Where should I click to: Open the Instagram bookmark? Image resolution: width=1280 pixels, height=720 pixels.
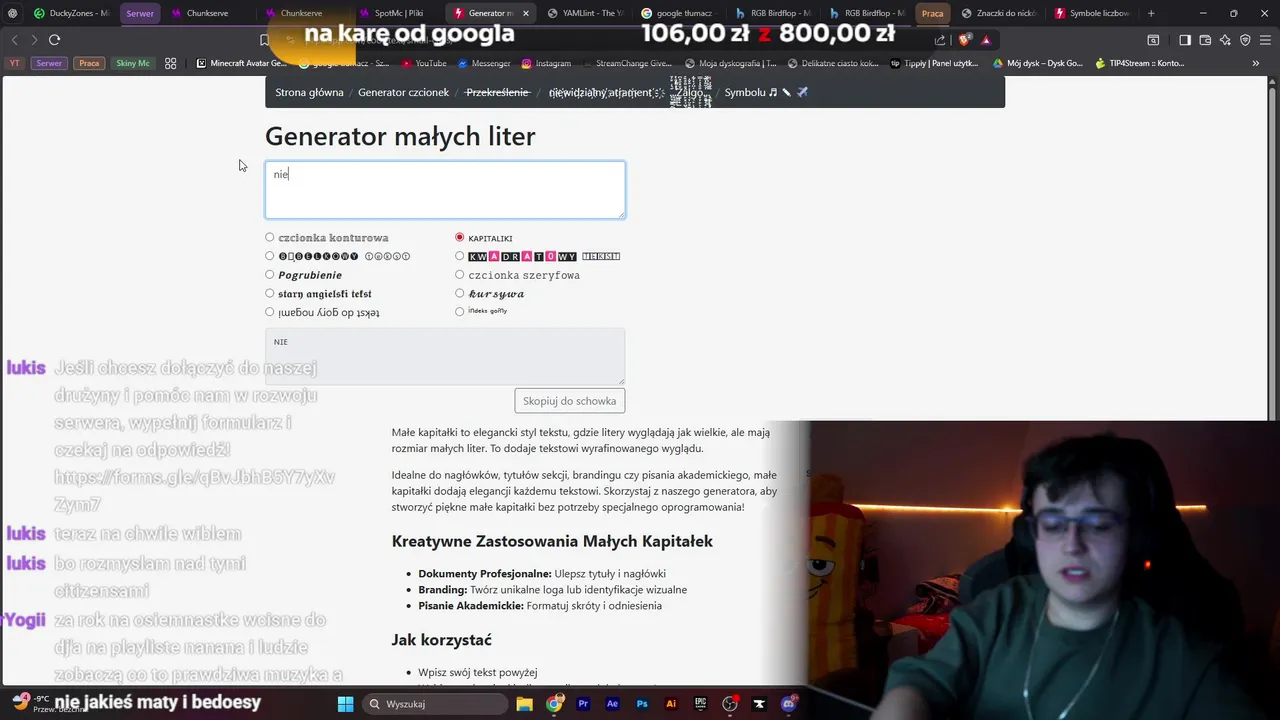(546, 63)
